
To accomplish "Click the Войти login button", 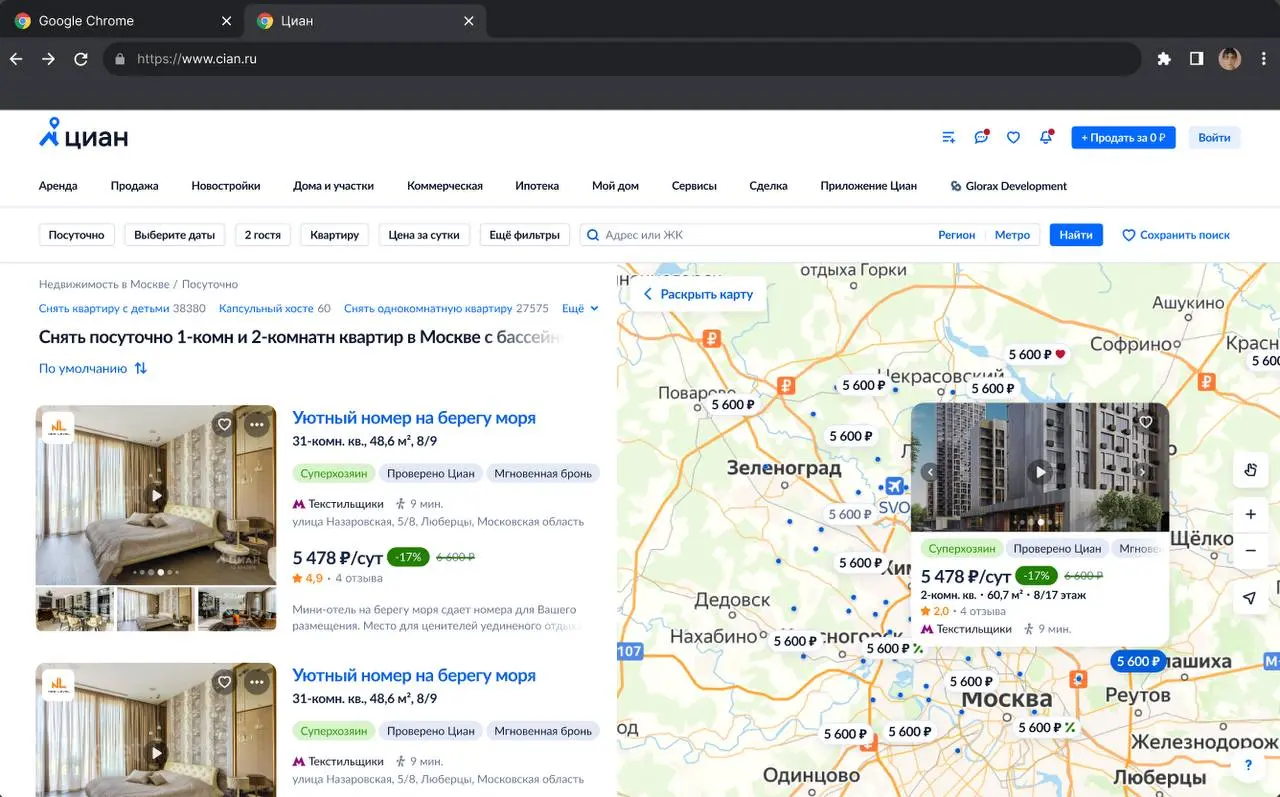I will point(1214,138).
